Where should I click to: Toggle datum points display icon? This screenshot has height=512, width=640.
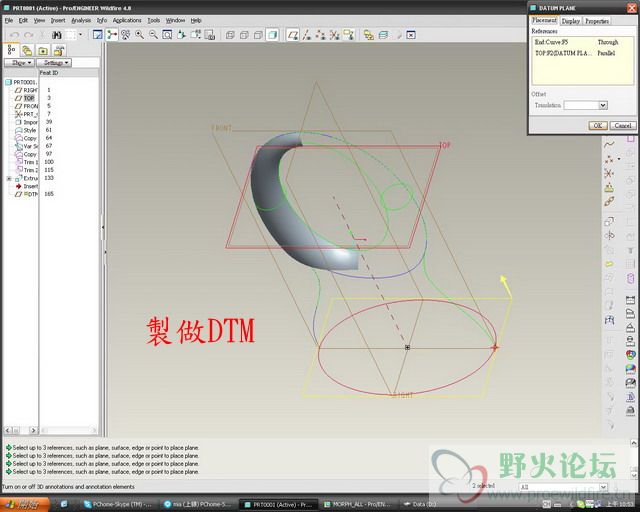coord(320,35)
